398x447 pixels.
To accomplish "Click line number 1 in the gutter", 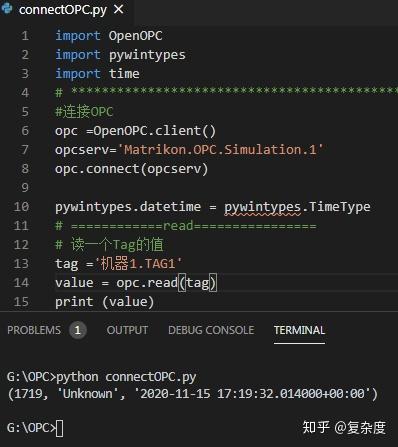I will click(x=25, y=36).
